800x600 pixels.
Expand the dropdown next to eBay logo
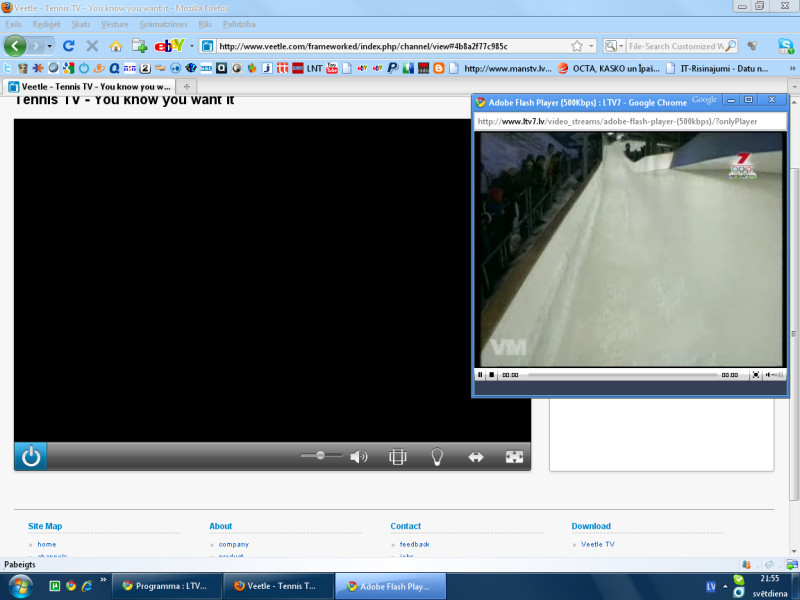(192, 46)
